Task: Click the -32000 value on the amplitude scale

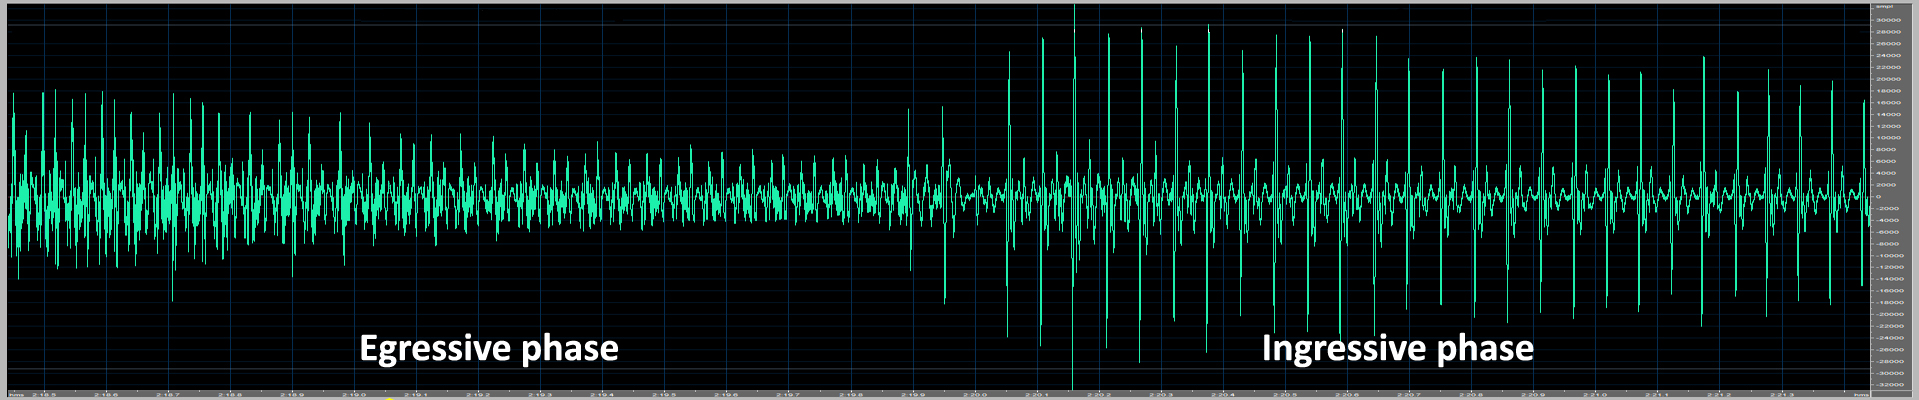Action: [x=1887, y=384]
